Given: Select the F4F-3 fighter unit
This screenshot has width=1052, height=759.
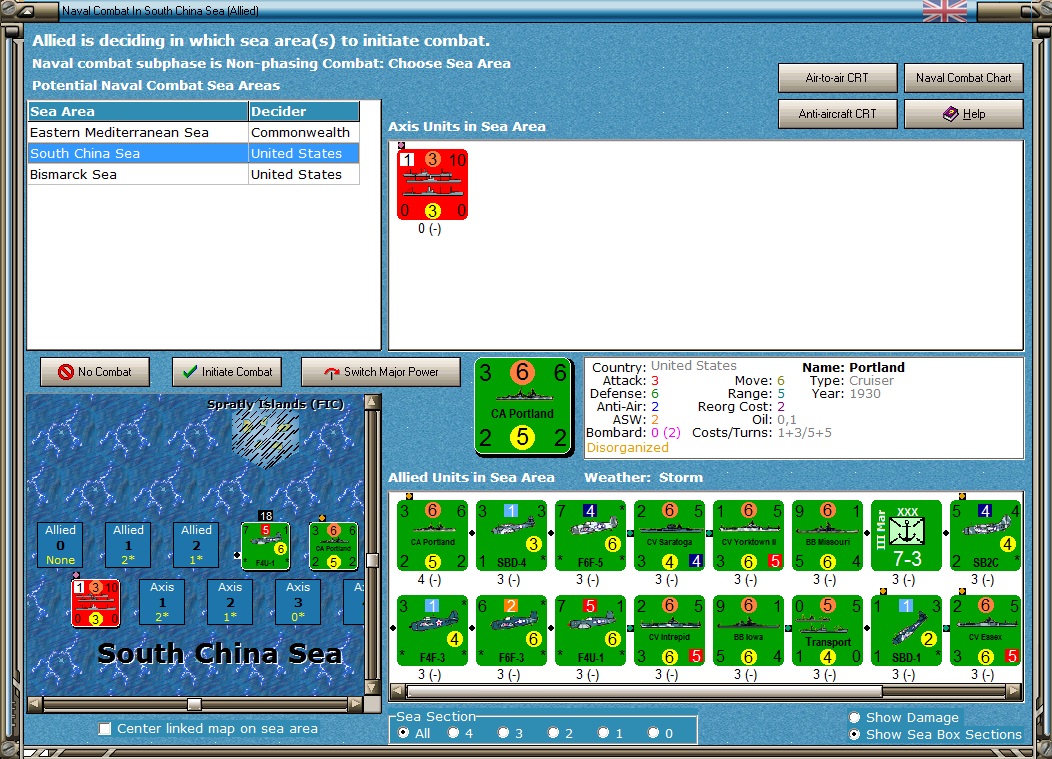Looking at the screenshot, I should [x=432, y=631].
